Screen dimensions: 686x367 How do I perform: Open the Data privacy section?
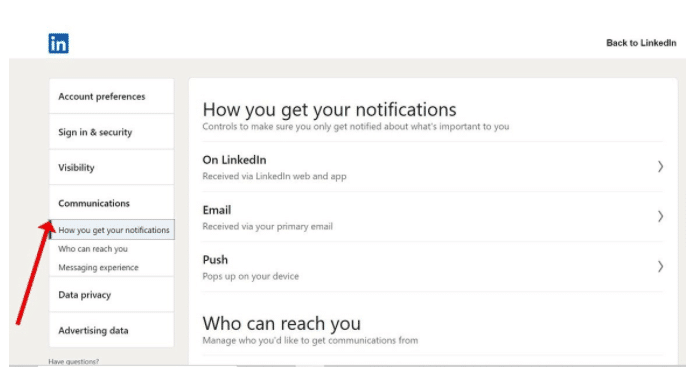tap(112, 294)
